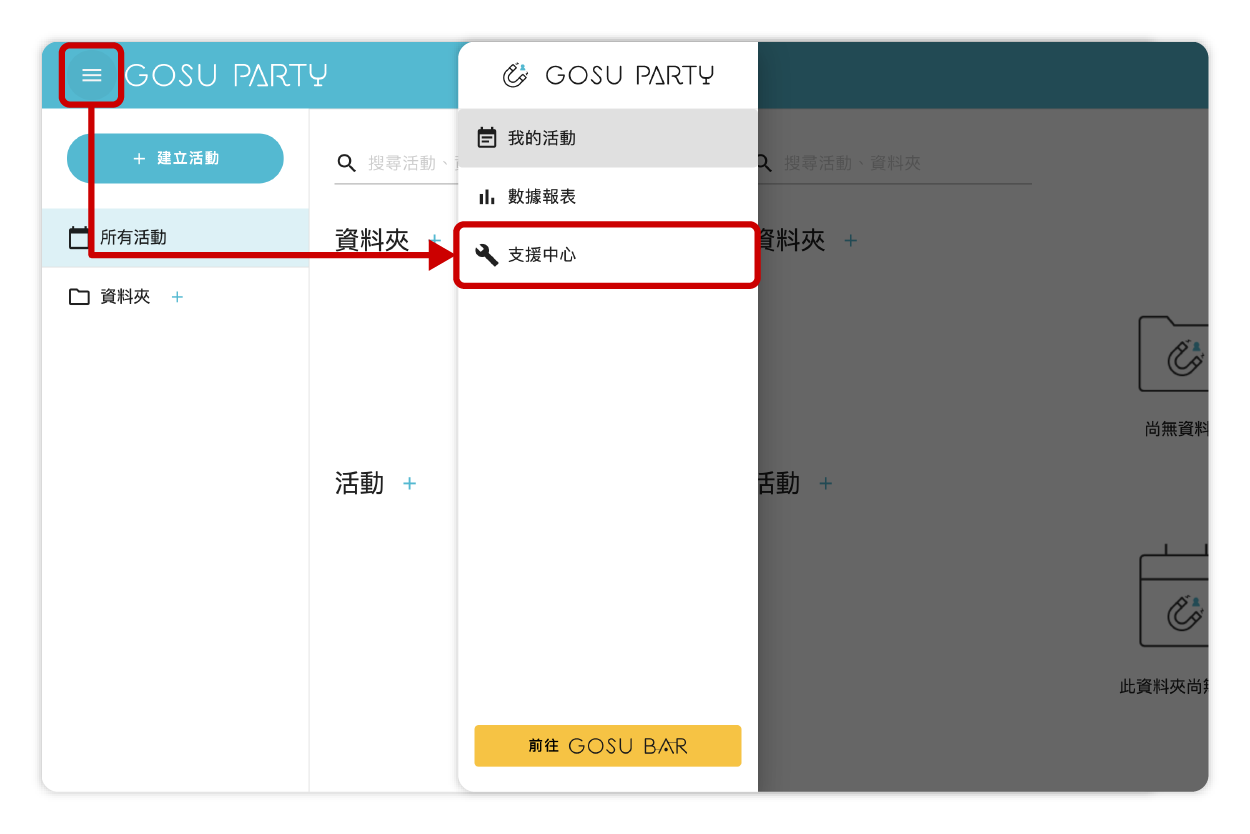Click plus next to right 活動 heading
1250x834 pixels.
pos(825,484)
